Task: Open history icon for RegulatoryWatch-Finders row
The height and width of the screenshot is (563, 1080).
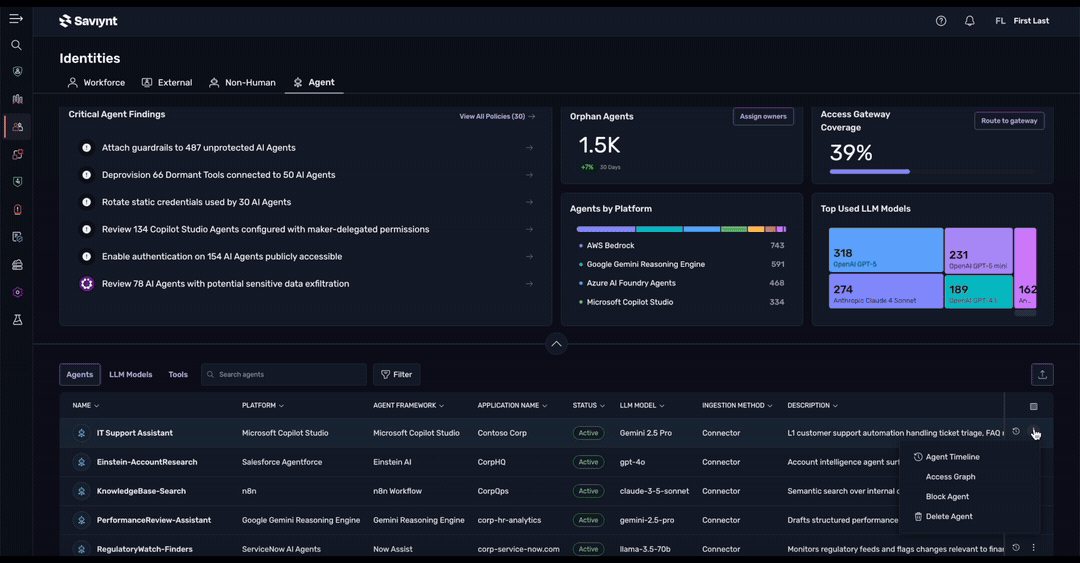Action: [1016, 548]
